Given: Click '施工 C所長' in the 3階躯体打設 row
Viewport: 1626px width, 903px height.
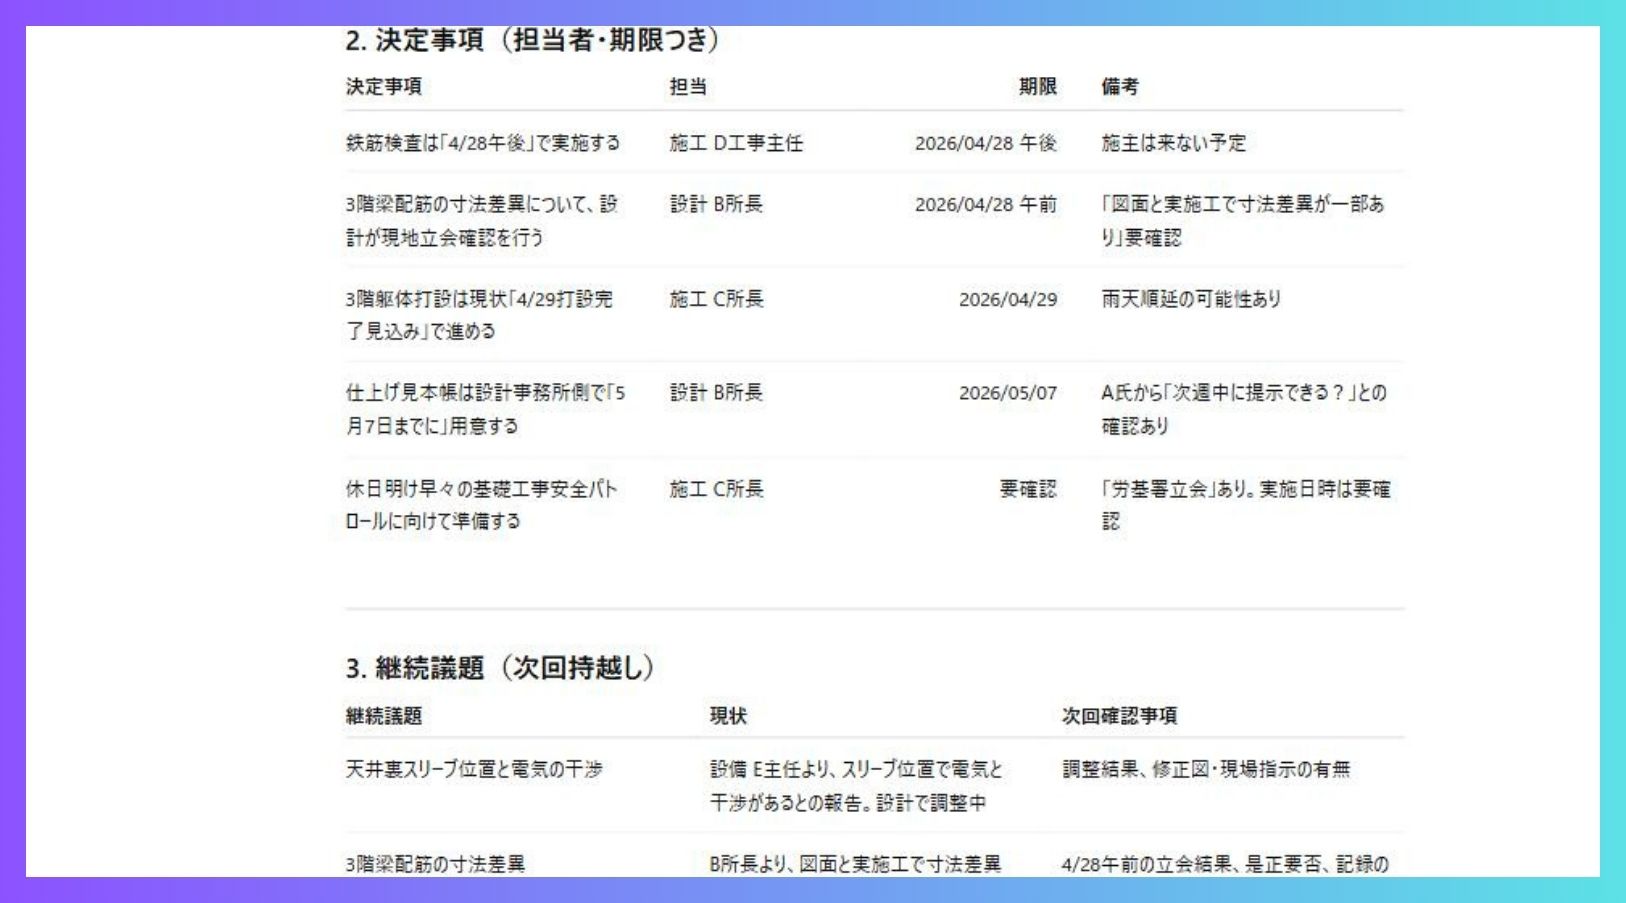Looking at the screenshot, I should [716, 299].
